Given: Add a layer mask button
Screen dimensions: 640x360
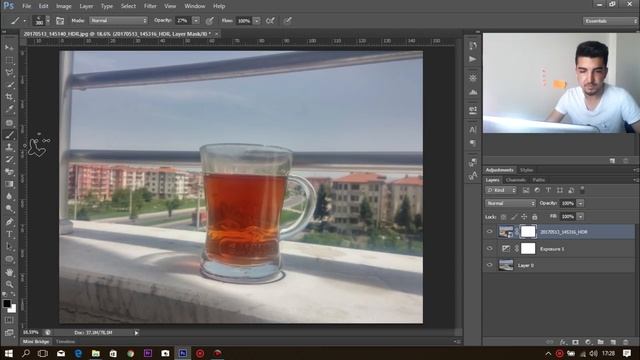Looking at the screenshot, I should (x=575, y=342).
